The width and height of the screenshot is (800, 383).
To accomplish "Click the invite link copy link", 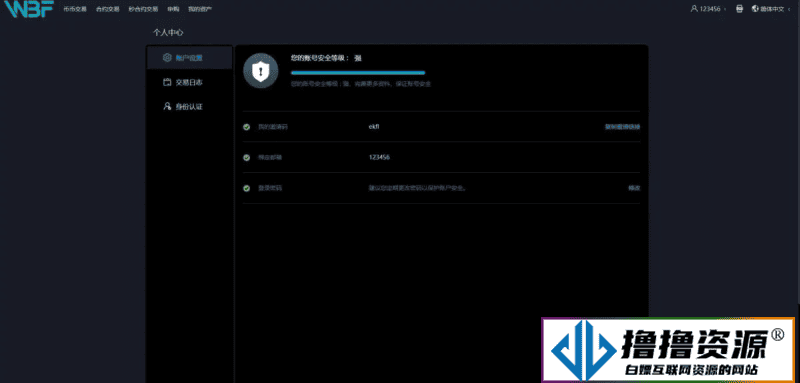I will coord(622,127).
